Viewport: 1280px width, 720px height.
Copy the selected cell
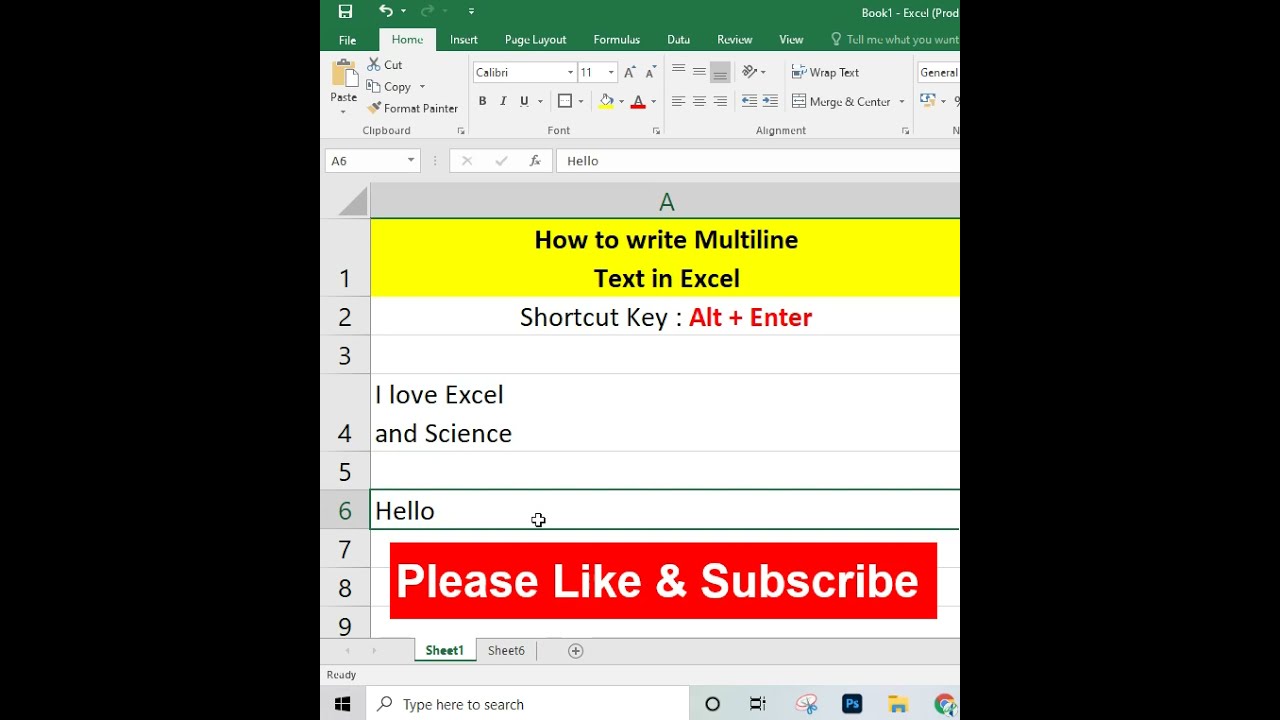pos(389,87)
